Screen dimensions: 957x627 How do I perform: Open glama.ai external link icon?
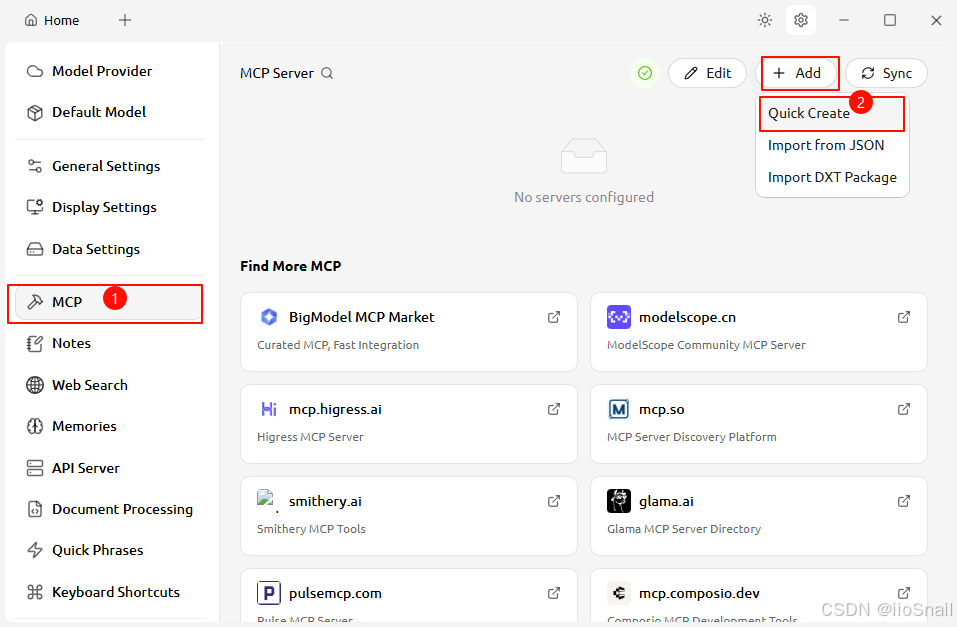click(x=903, y=501)
